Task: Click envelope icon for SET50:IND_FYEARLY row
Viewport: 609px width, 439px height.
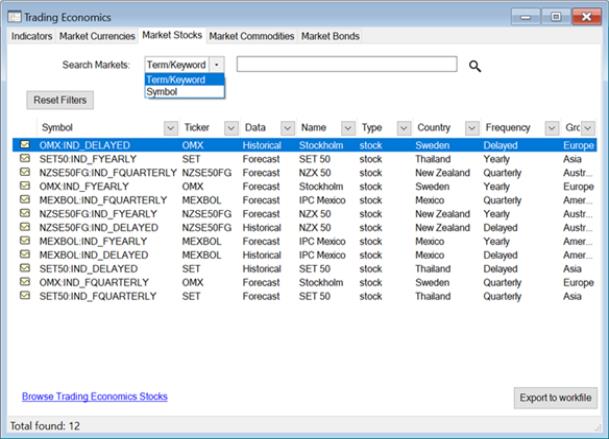Action: (x=25, y=159)
